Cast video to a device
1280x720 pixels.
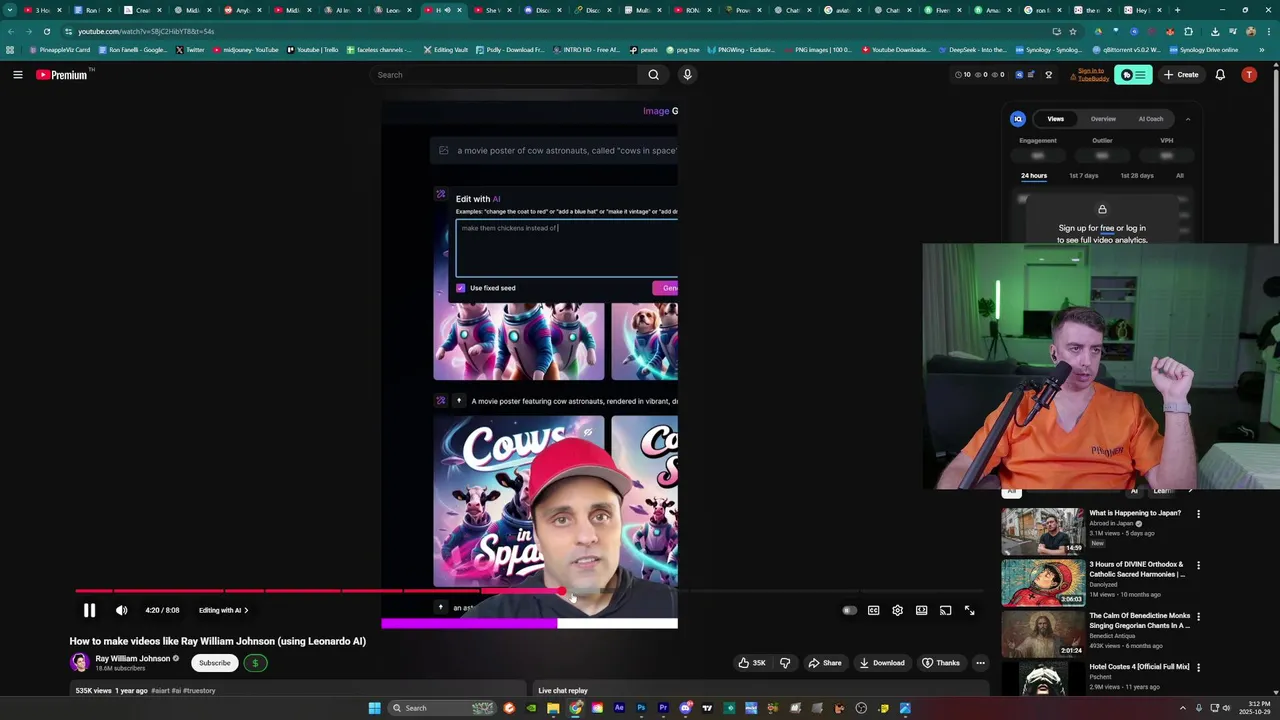945,610
